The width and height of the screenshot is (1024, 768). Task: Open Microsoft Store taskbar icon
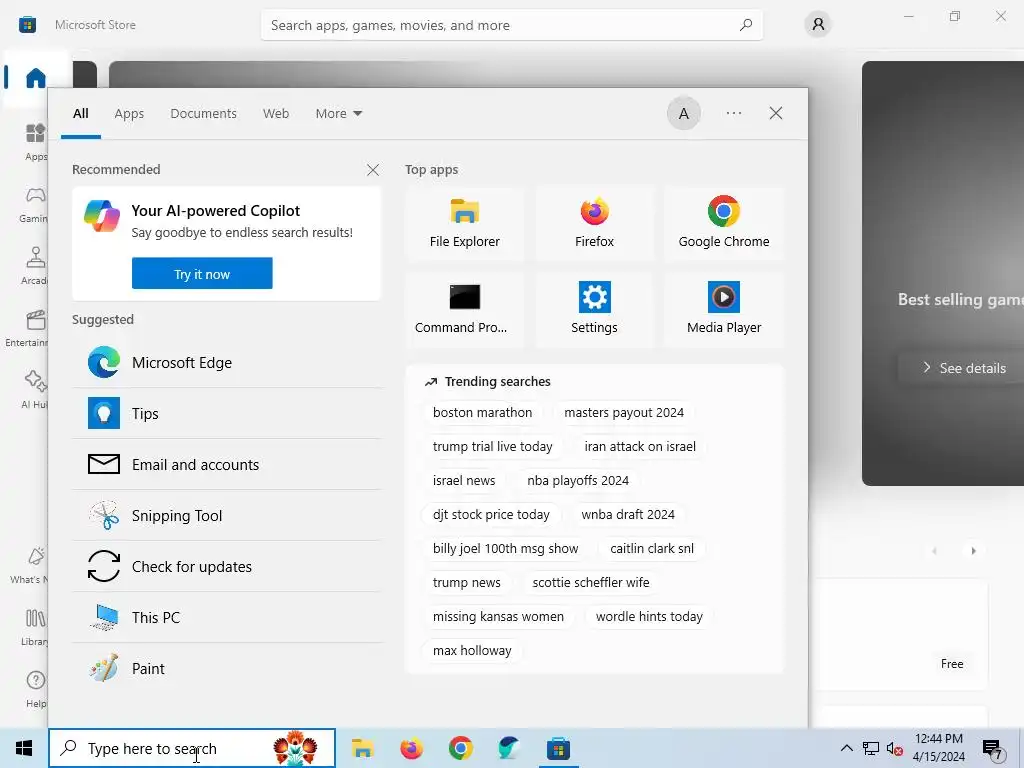coord(558,748)
